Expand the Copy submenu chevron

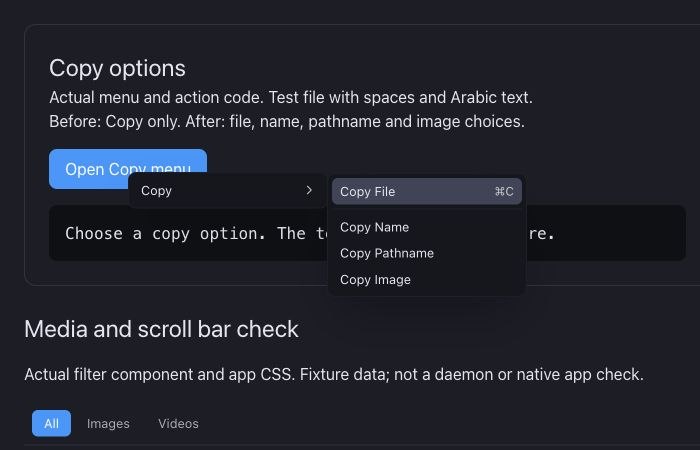pos(309,191)
